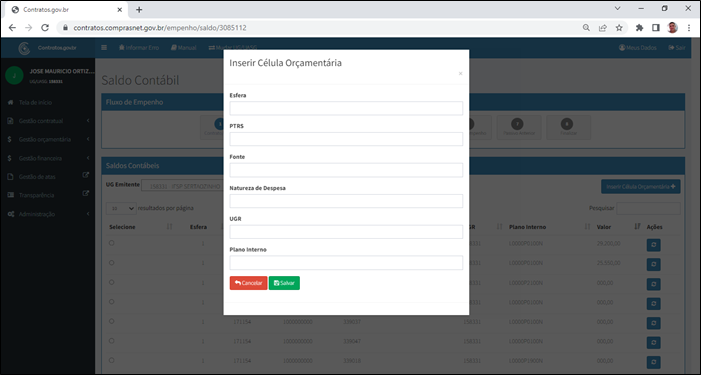Open the results per page dropdown
The height and width of the screenshot is (375, 701).
(x=121, y=208)
